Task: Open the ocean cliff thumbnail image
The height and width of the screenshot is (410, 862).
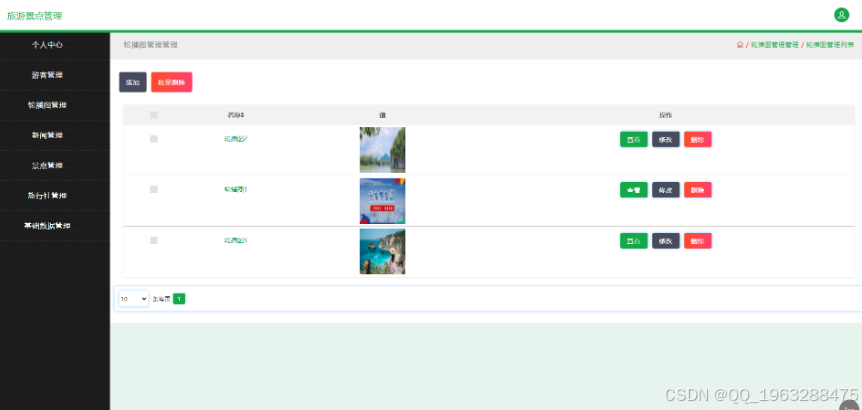Action: click(383, 251)
